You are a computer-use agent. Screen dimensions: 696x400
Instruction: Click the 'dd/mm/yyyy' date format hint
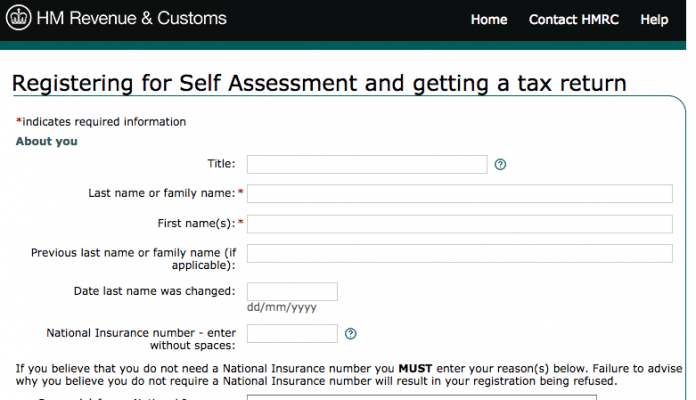pos(282,307)
